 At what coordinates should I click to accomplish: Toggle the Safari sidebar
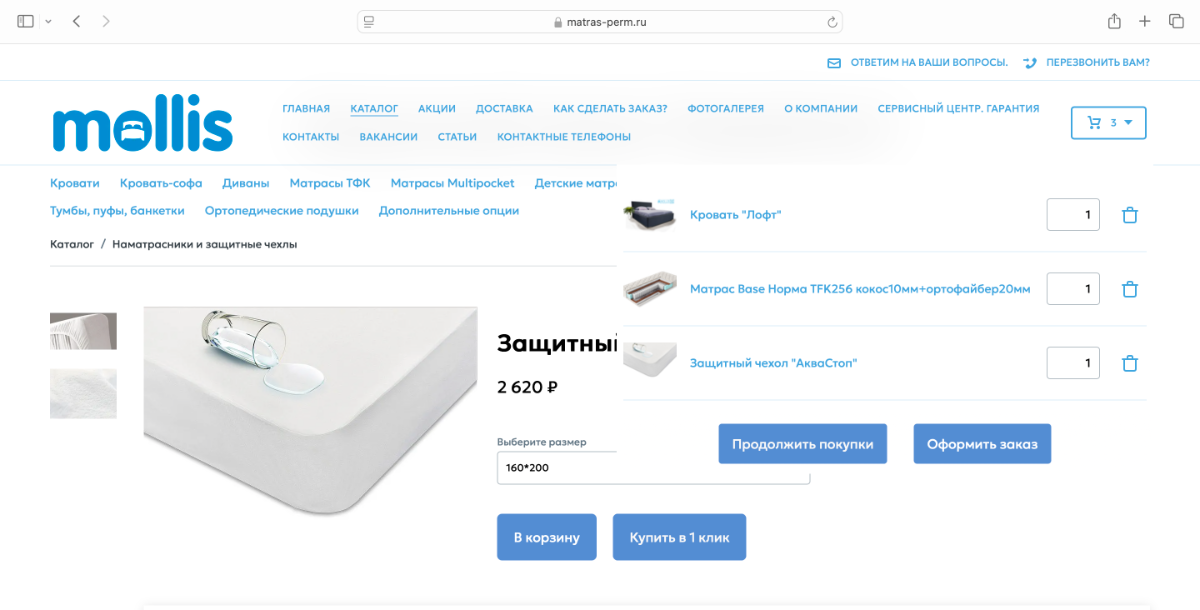click(x=26, y=21)
